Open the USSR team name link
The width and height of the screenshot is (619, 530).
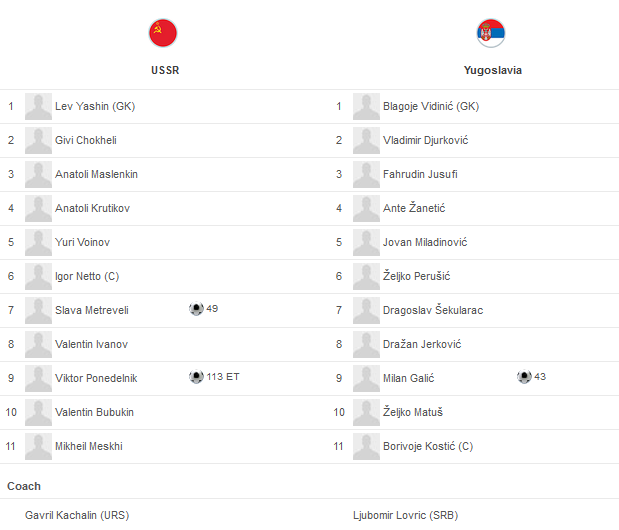click(164, 71)
